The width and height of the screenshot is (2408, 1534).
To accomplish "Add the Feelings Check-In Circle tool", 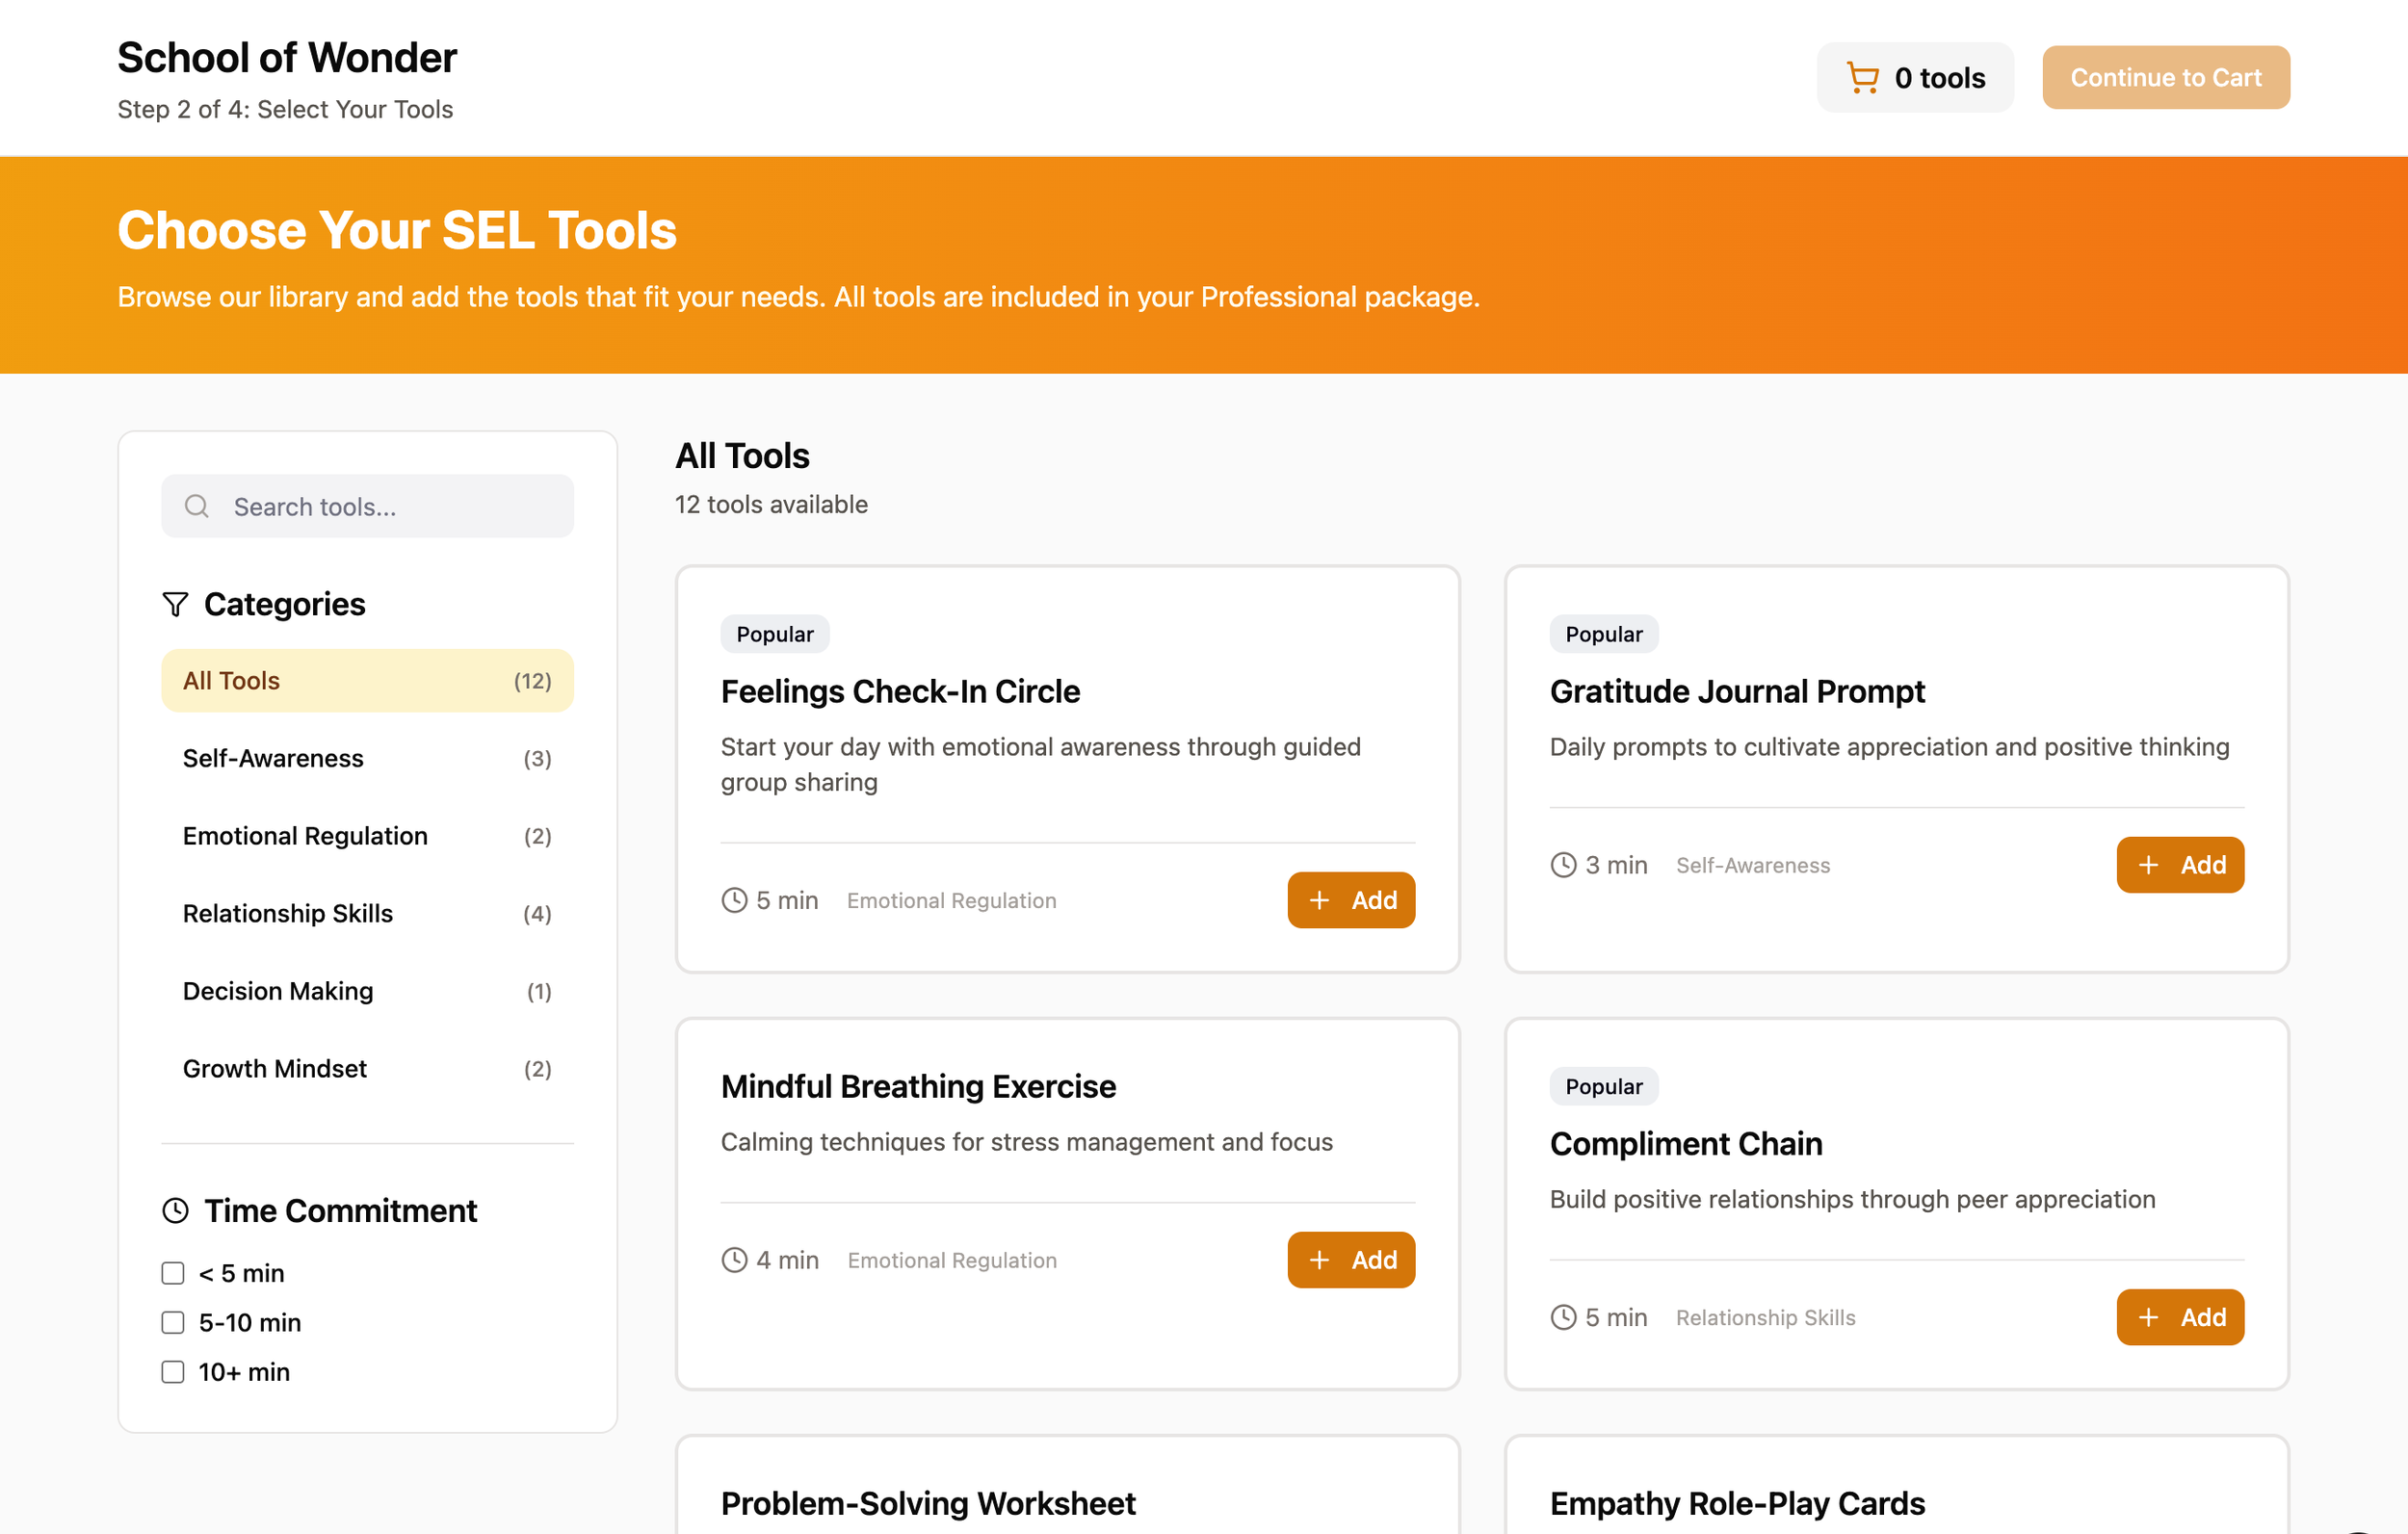I will [1350, 900].
